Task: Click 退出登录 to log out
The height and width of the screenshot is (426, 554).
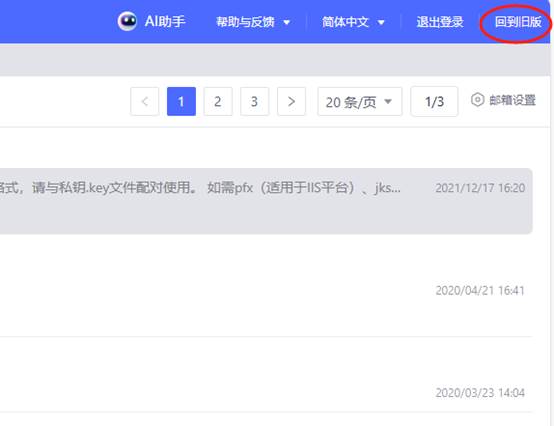Action: 440,22
